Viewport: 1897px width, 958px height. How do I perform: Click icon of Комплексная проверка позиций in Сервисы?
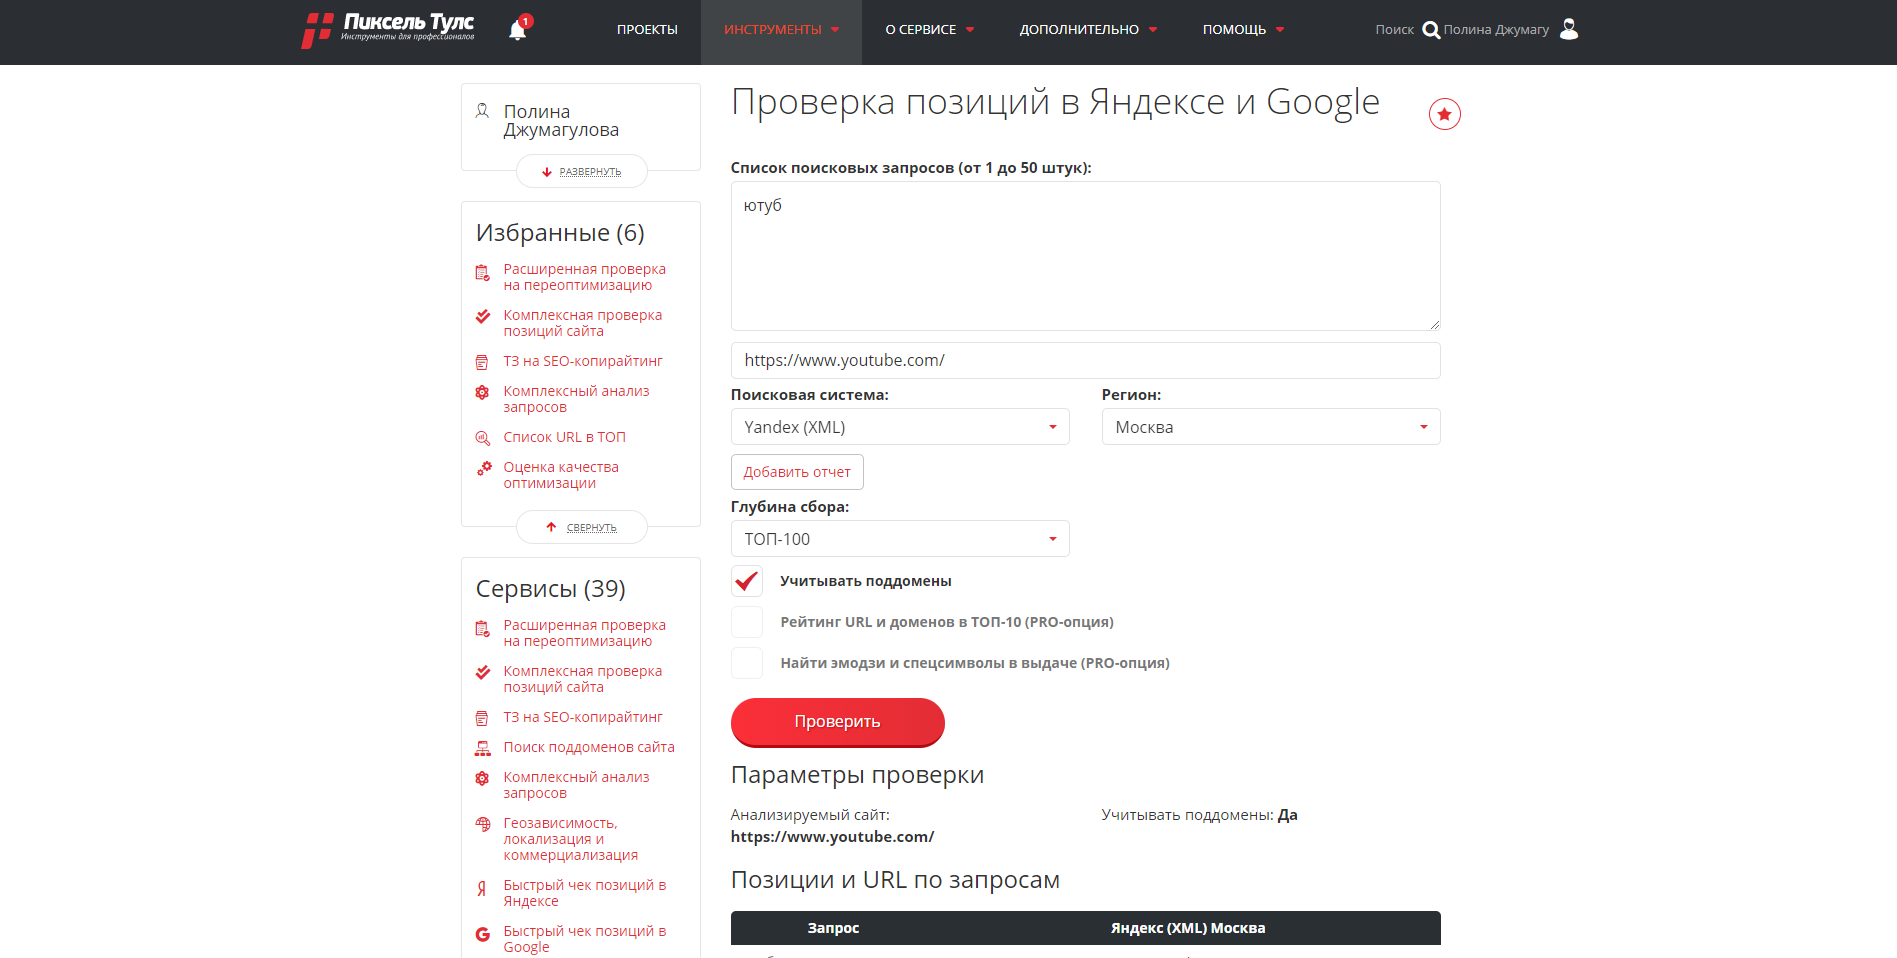tap(482, 672)
